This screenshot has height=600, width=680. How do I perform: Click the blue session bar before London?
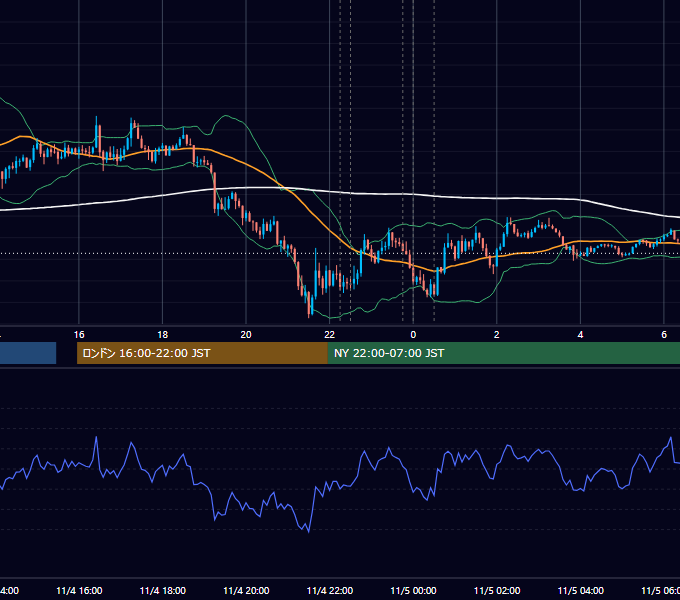[x=28, y=353]
